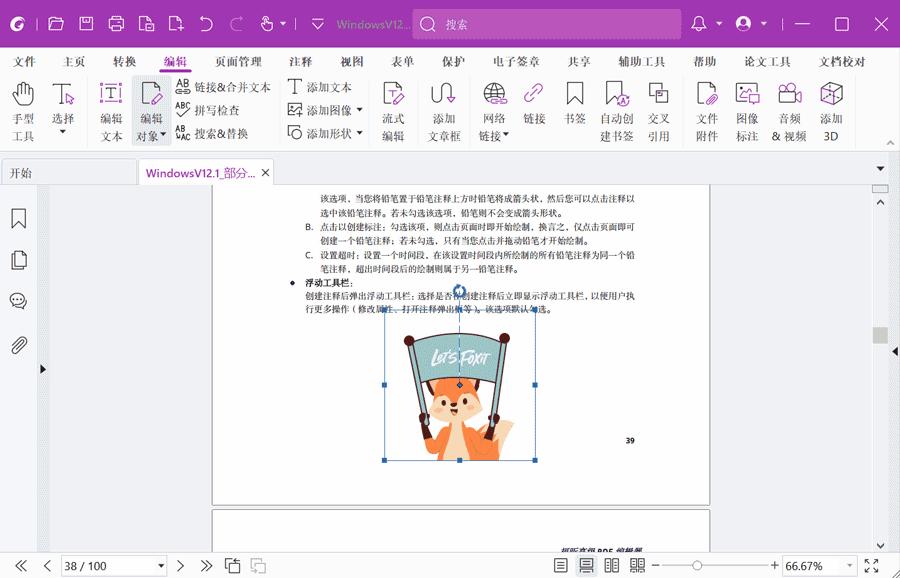Image resolution: width=900 pixels, height=578 pixels.
Task: Close the WindowsV12.1 document tab
Action: pos(265,173)
